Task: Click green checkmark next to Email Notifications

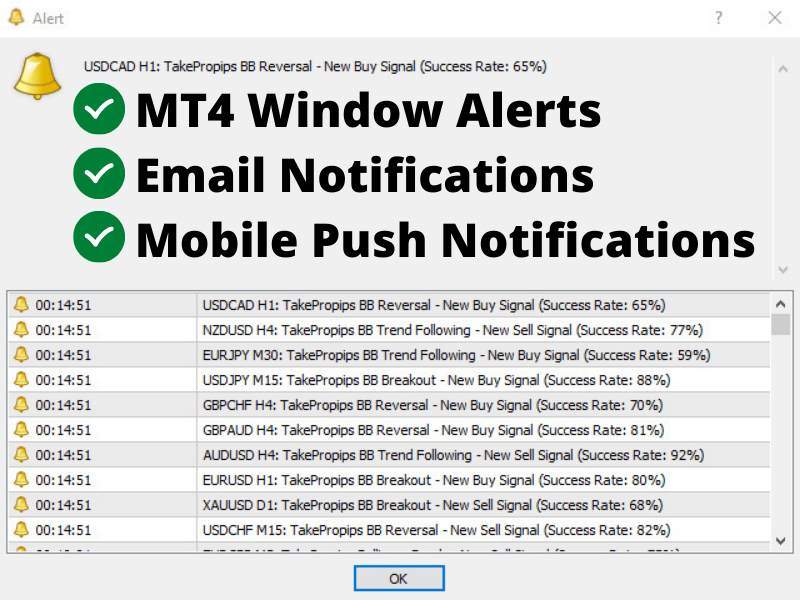Action: [x=99, y=174]
